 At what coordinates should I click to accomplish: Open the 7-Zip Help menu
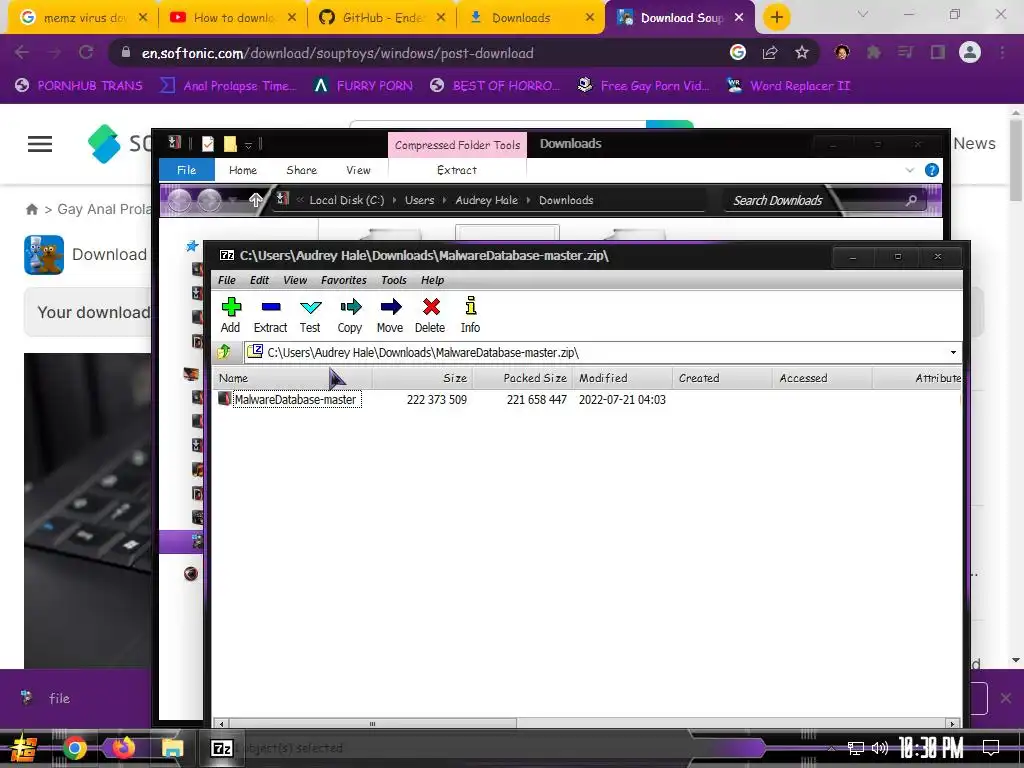432,280
